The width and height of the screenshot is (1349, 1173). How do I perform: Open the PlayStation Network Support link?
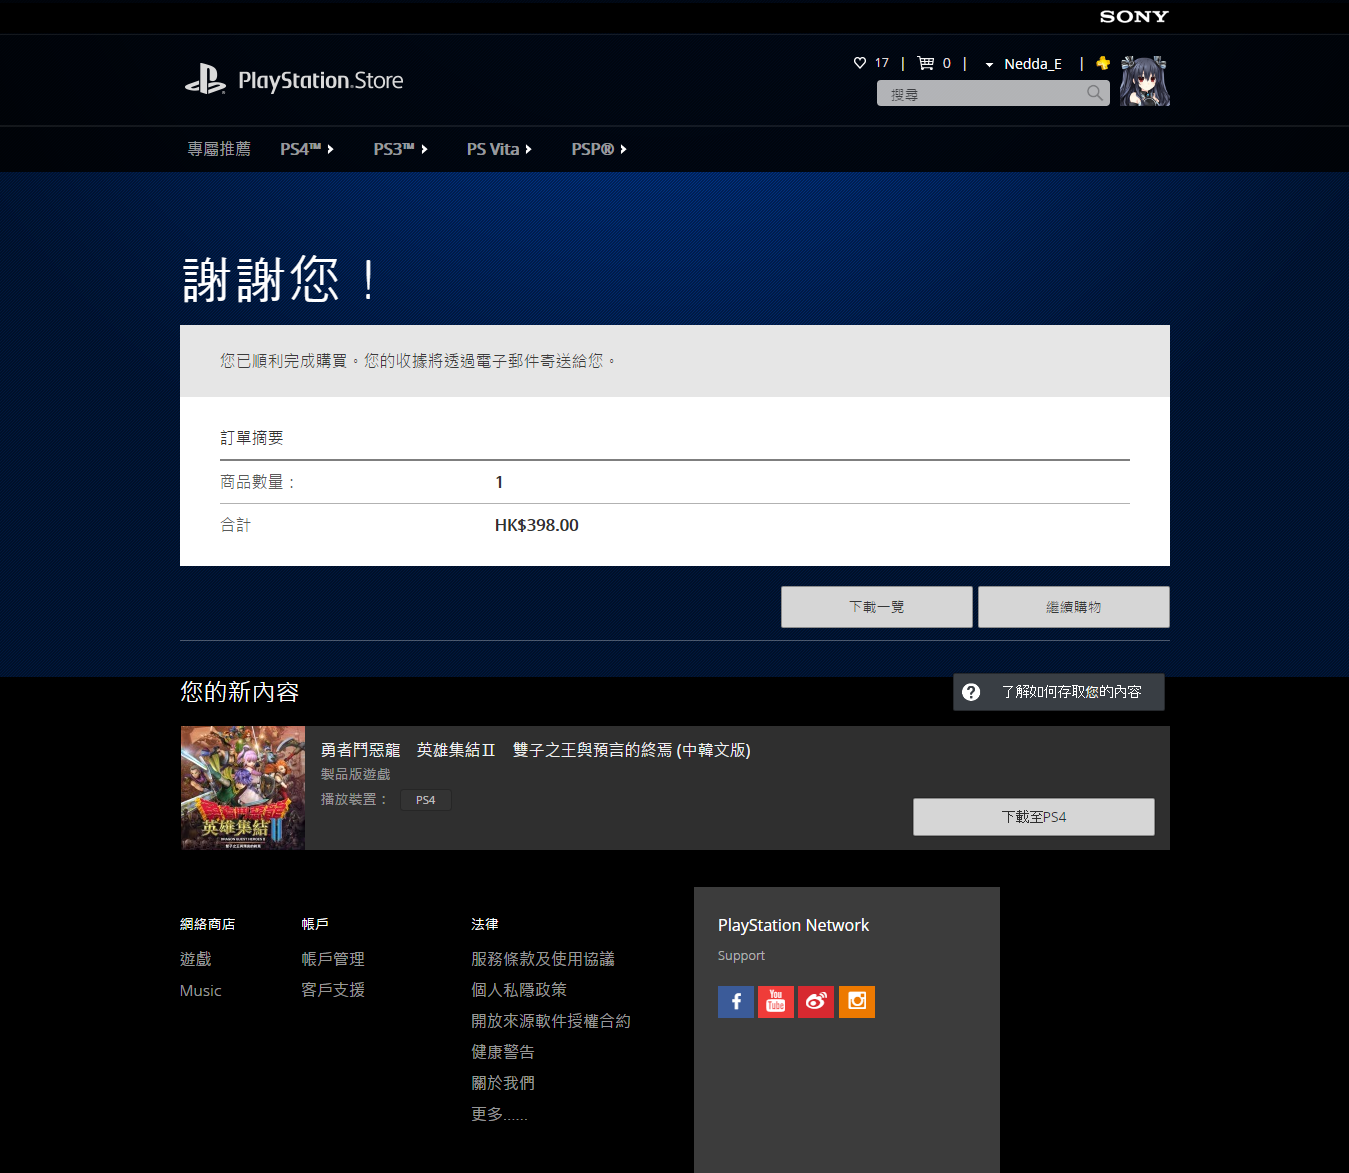(x=741, y=956)
